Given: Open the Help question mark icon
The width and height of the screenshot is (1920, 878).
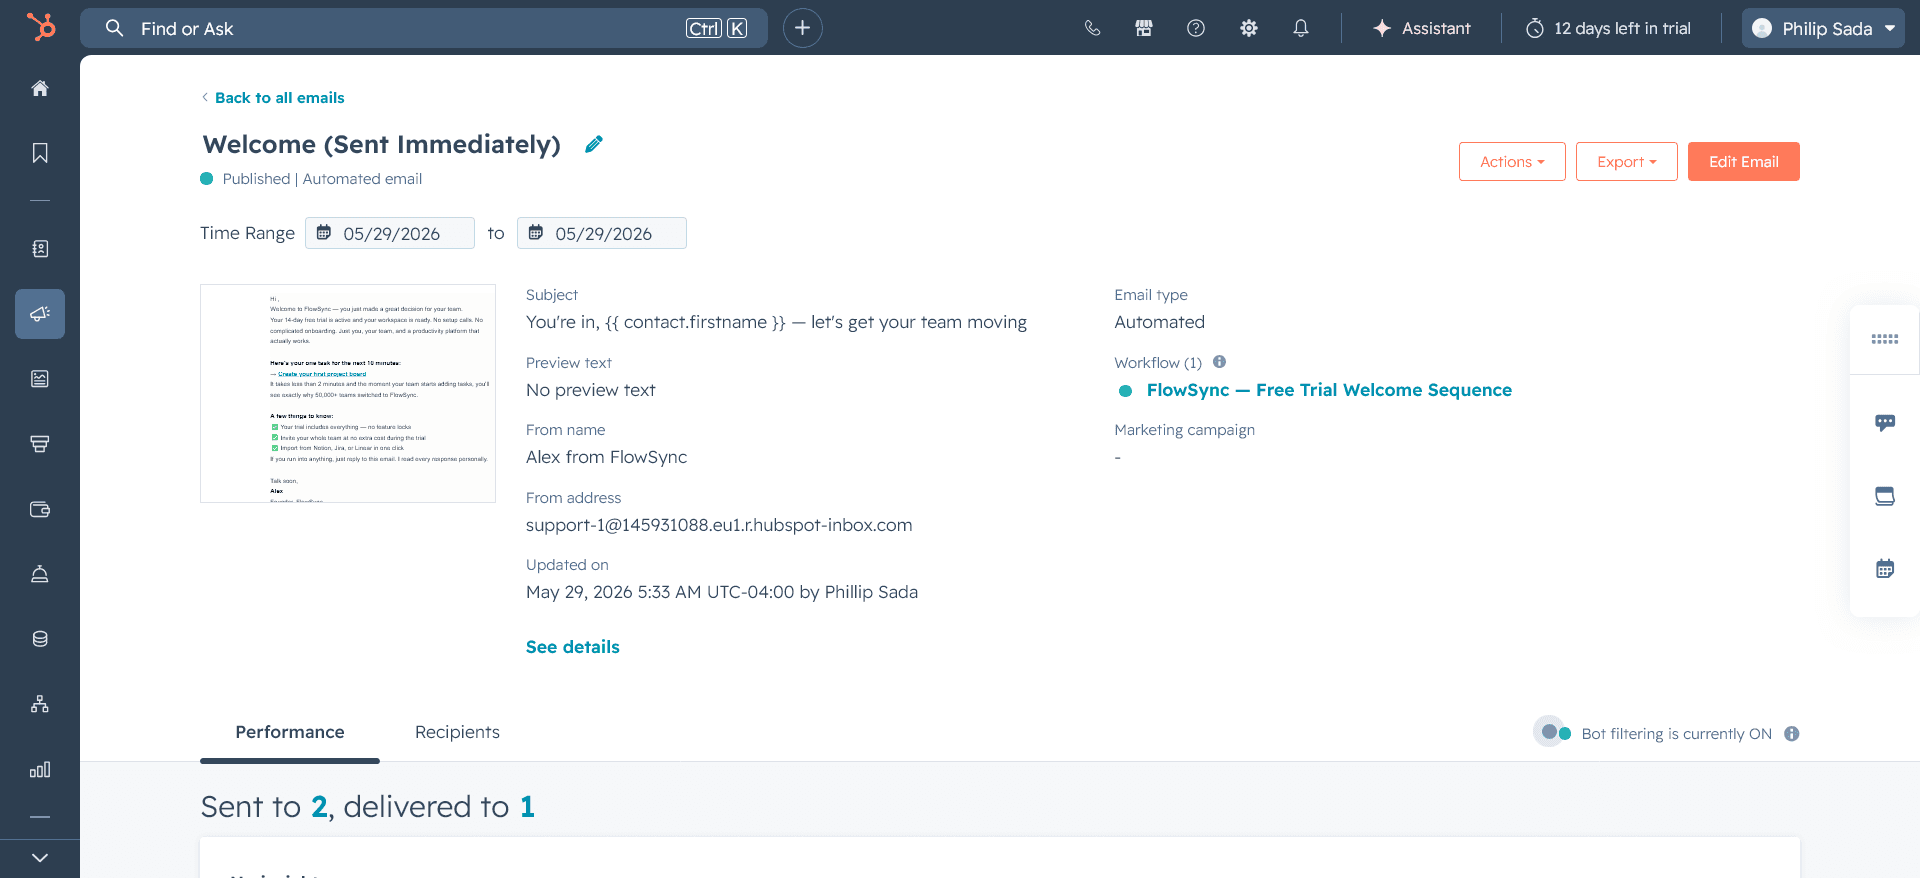Looking at the screenshot, I should click(x=1196, y=28).
